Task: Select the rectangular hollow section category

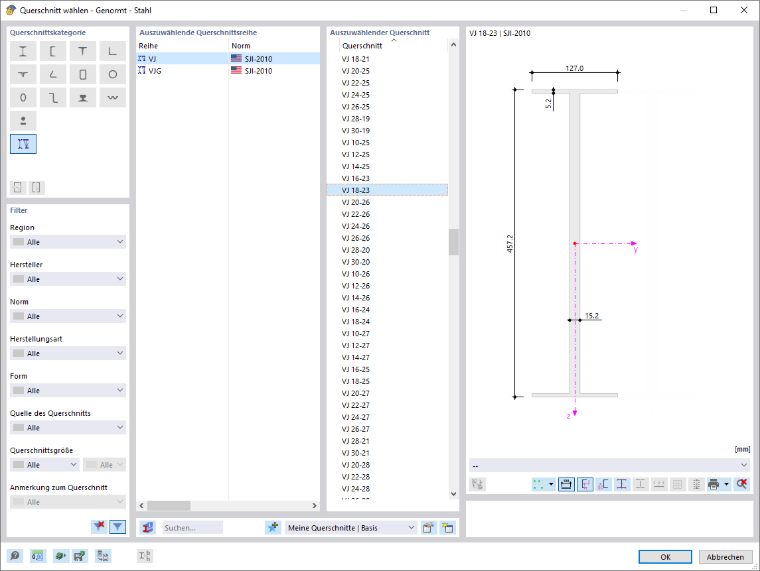Action: 83,74
